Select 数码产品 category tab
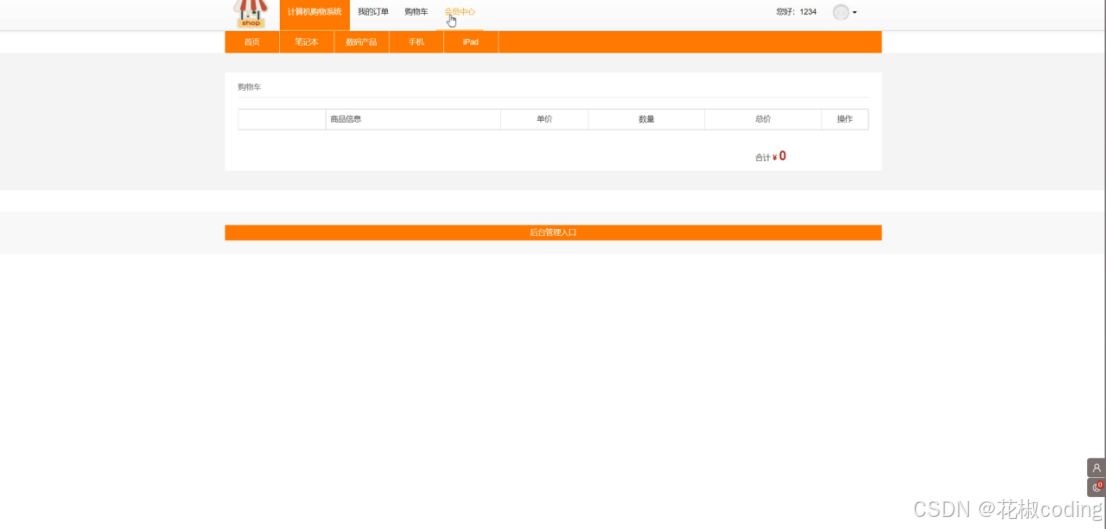 point(362,42)
